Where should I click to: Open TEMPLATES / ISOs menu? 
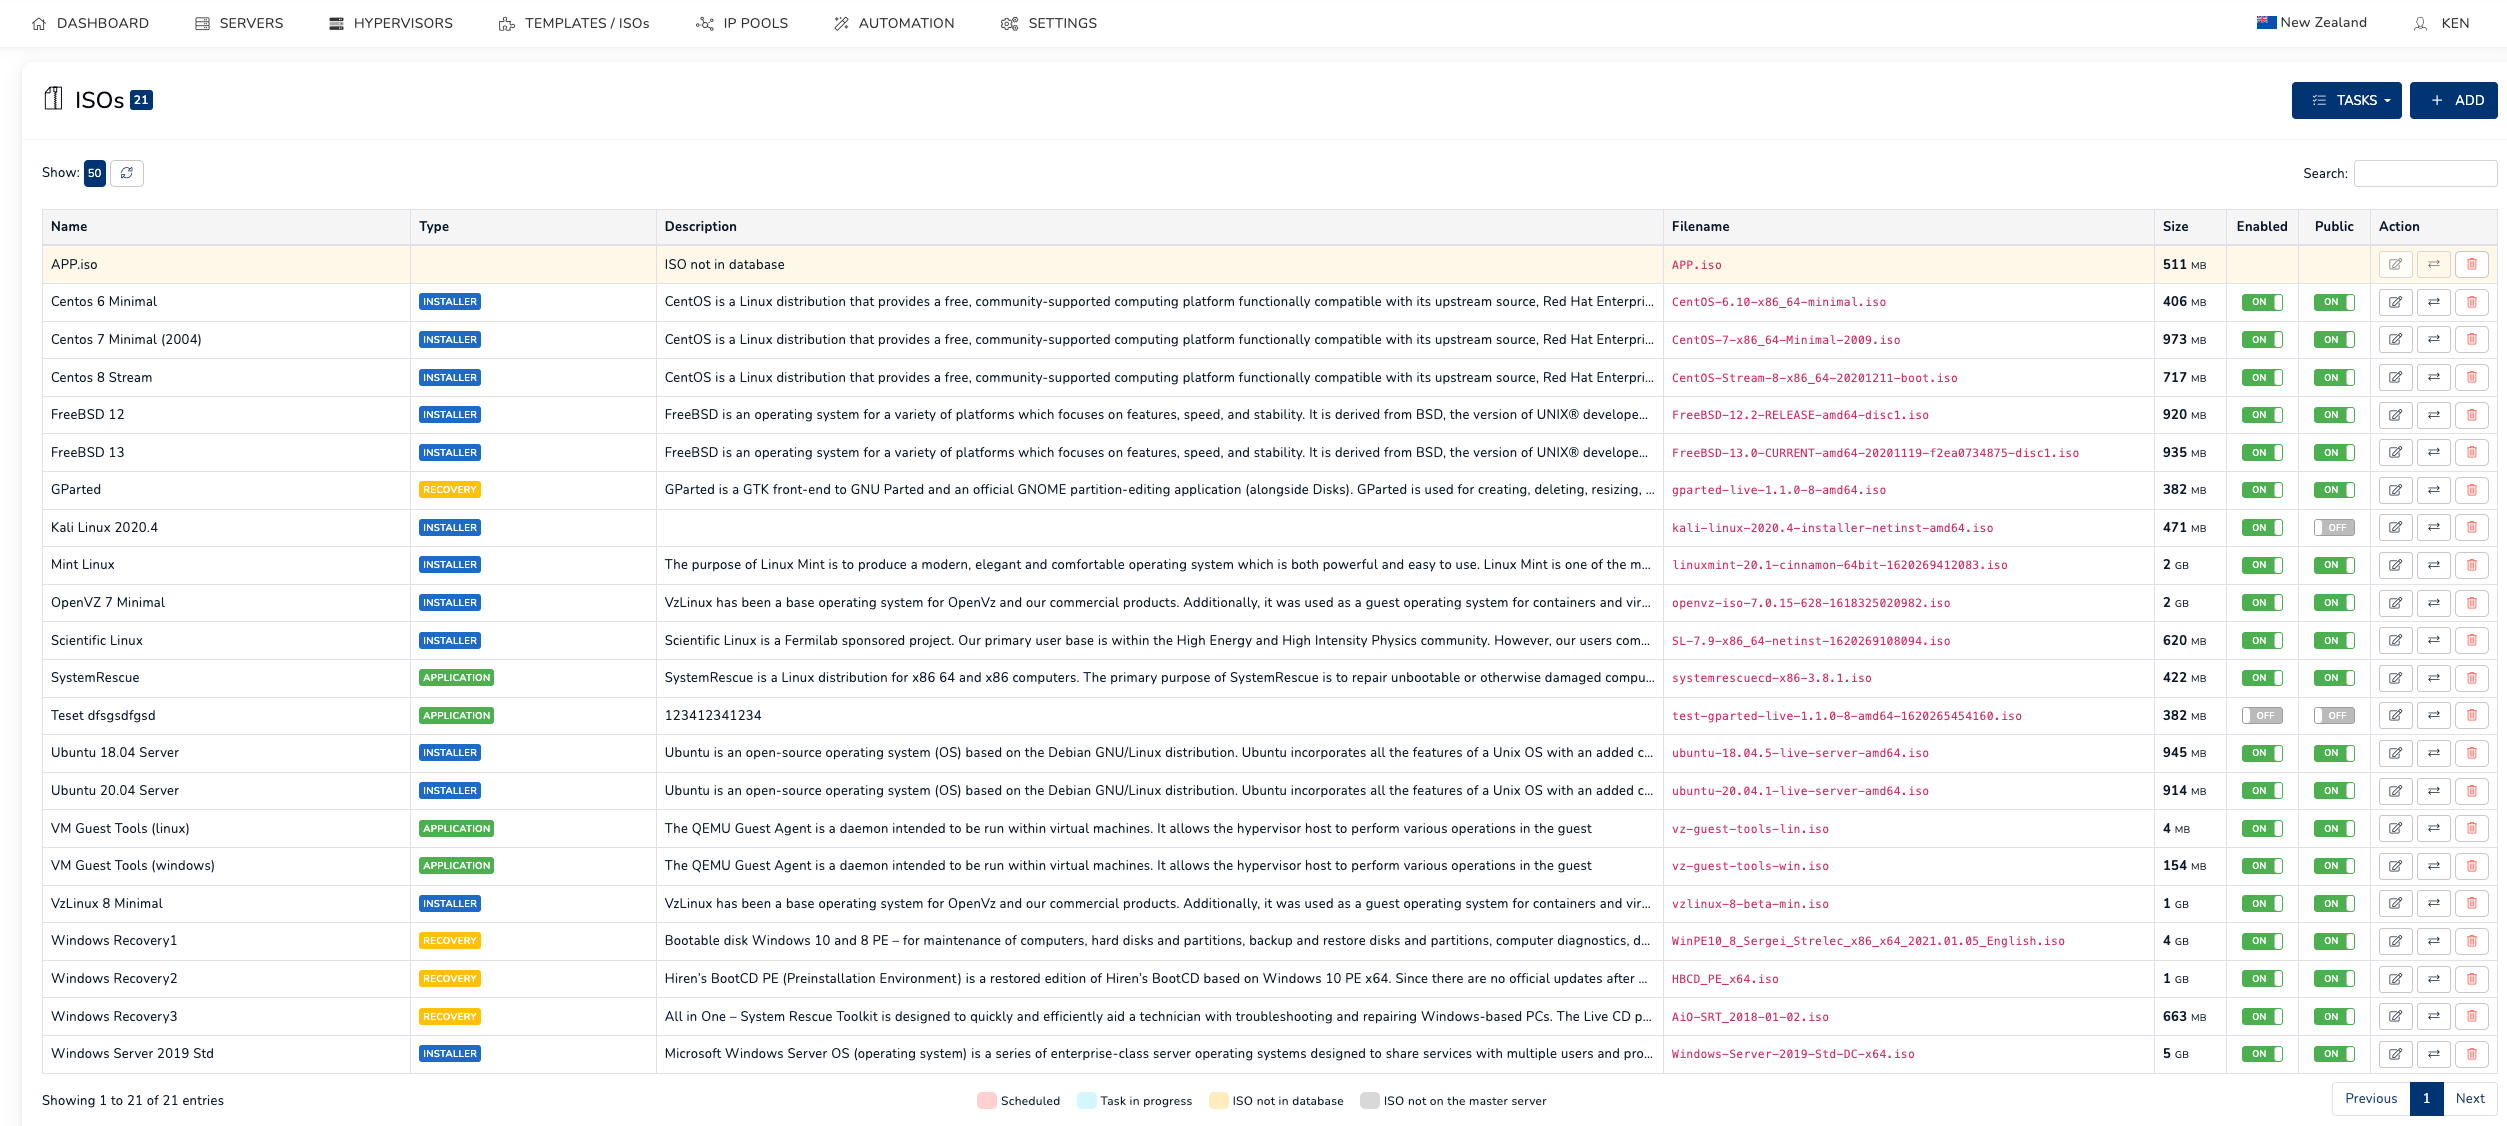point(574,23)
